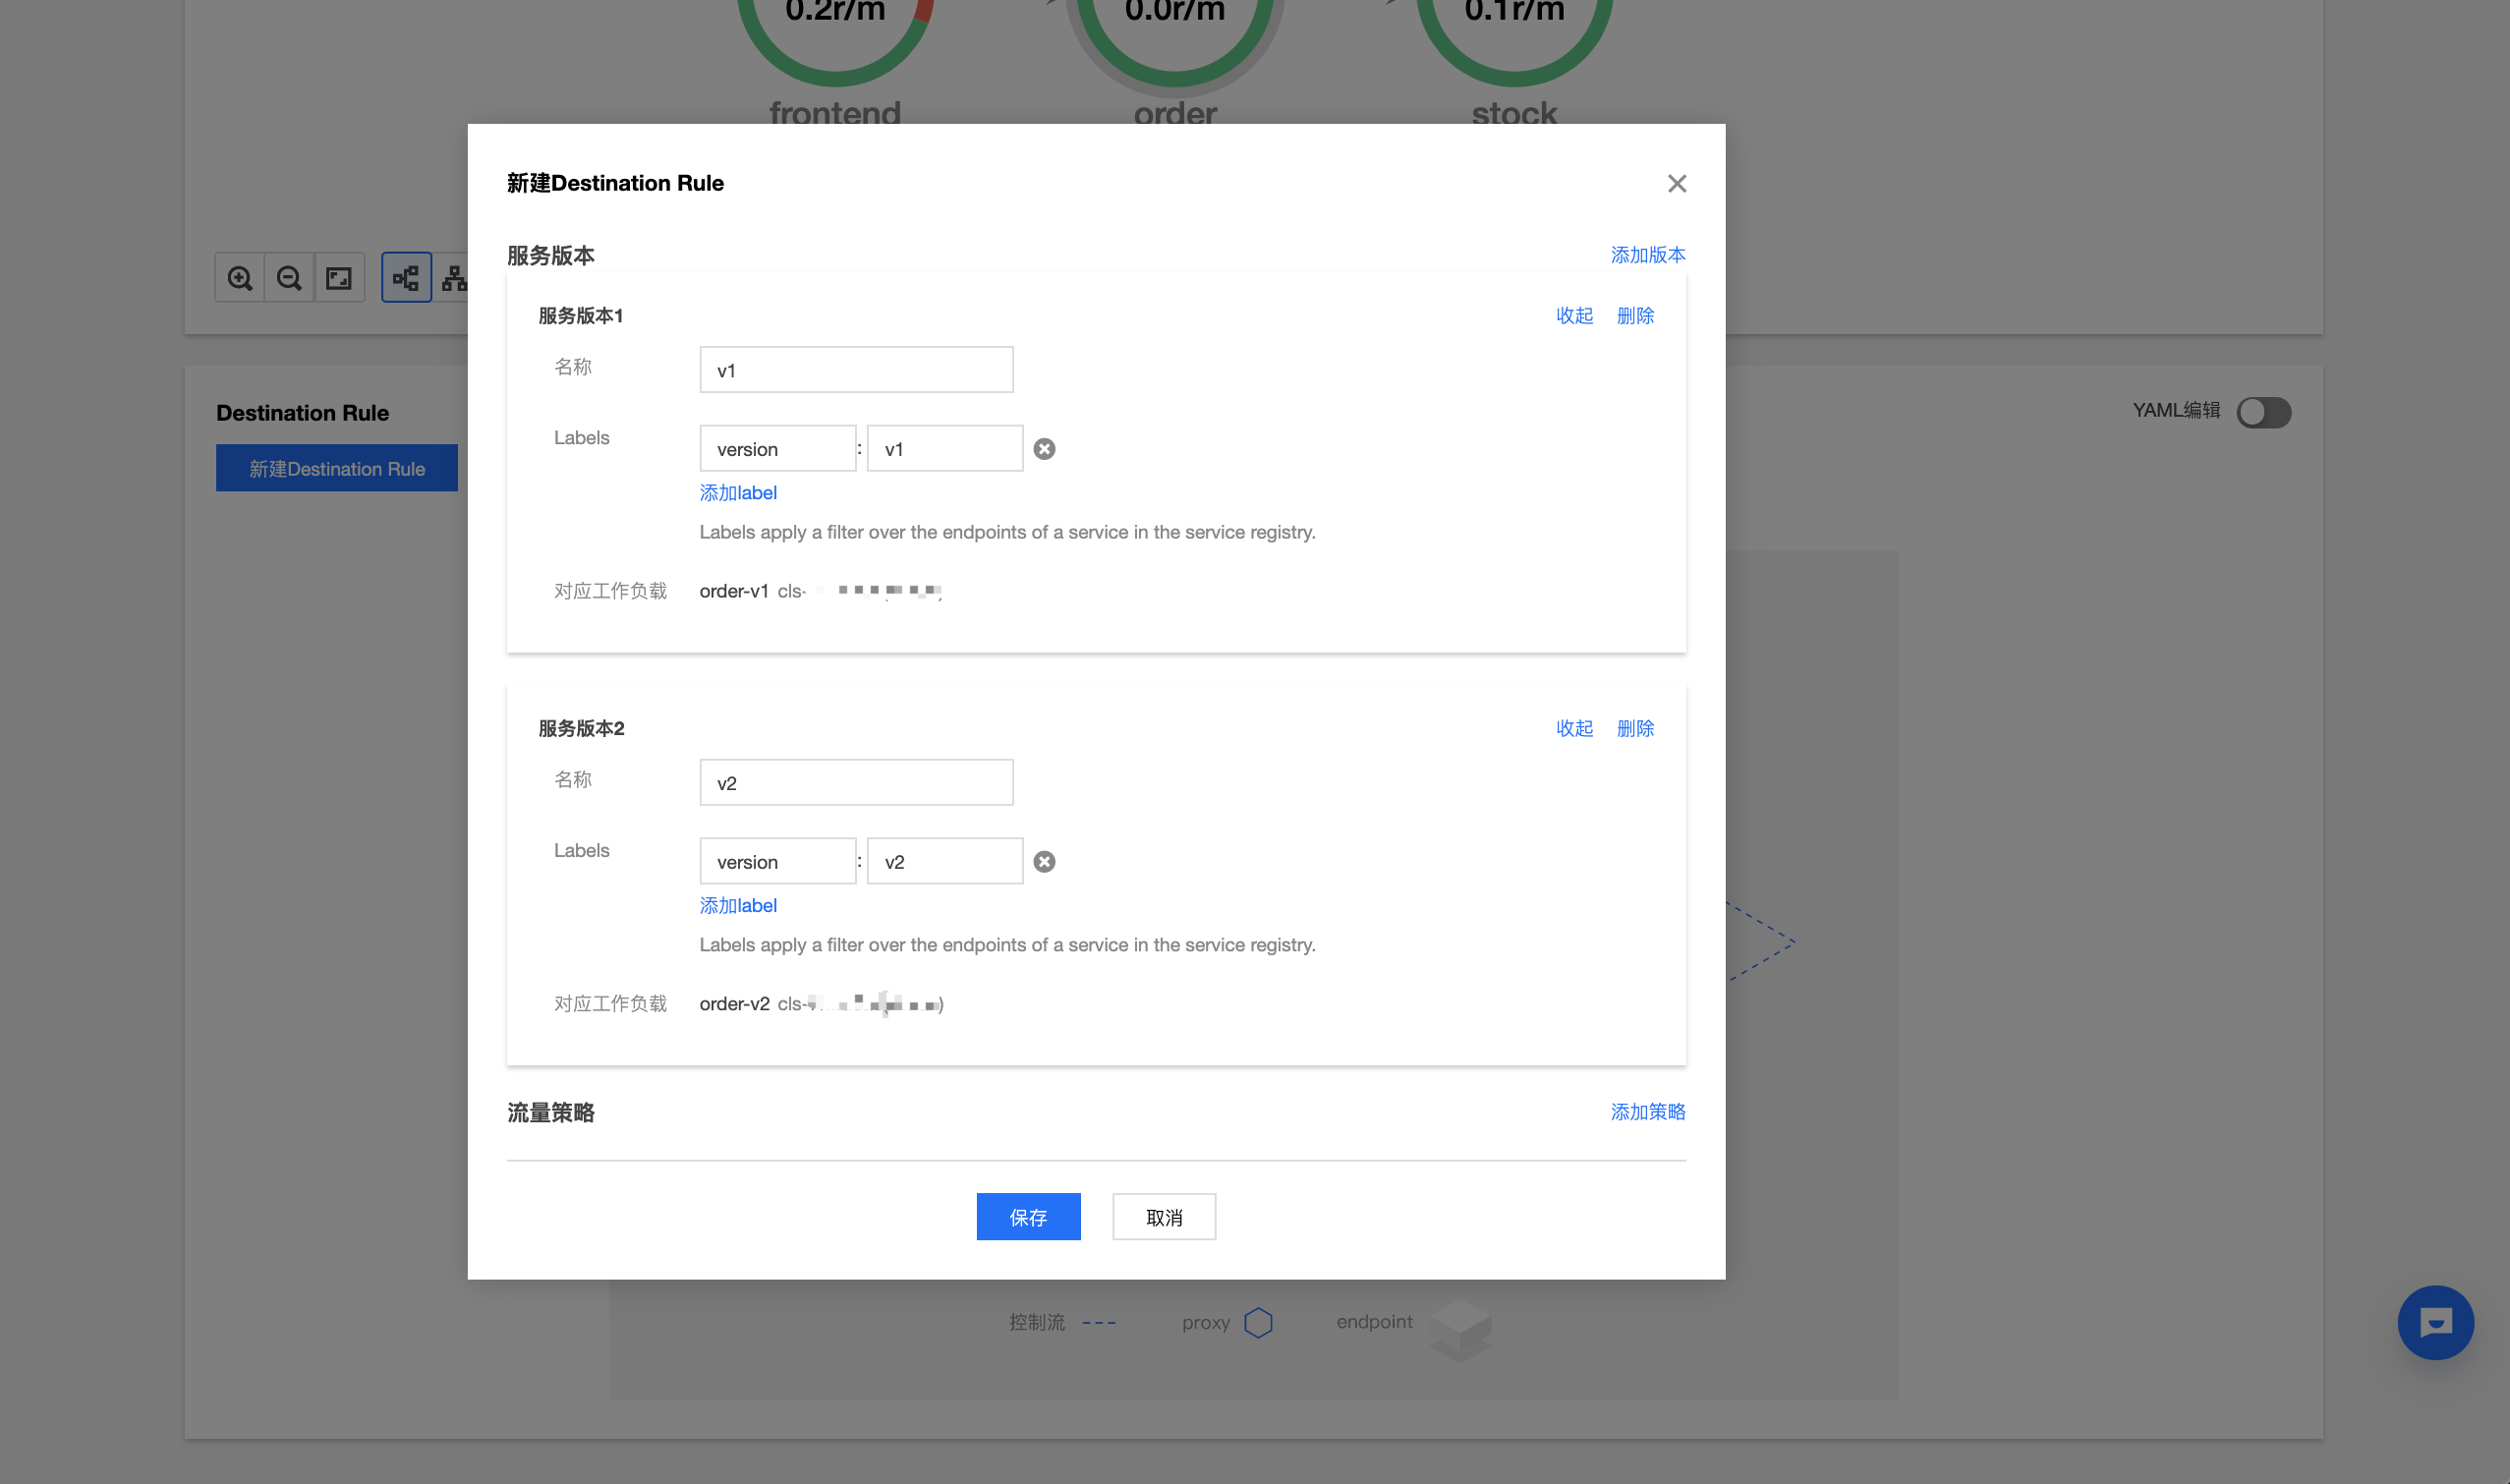This screenshot has height=1484, width=2510.
Task: Toggle the YAML编辑 switch
Action: click(2263, 412)
